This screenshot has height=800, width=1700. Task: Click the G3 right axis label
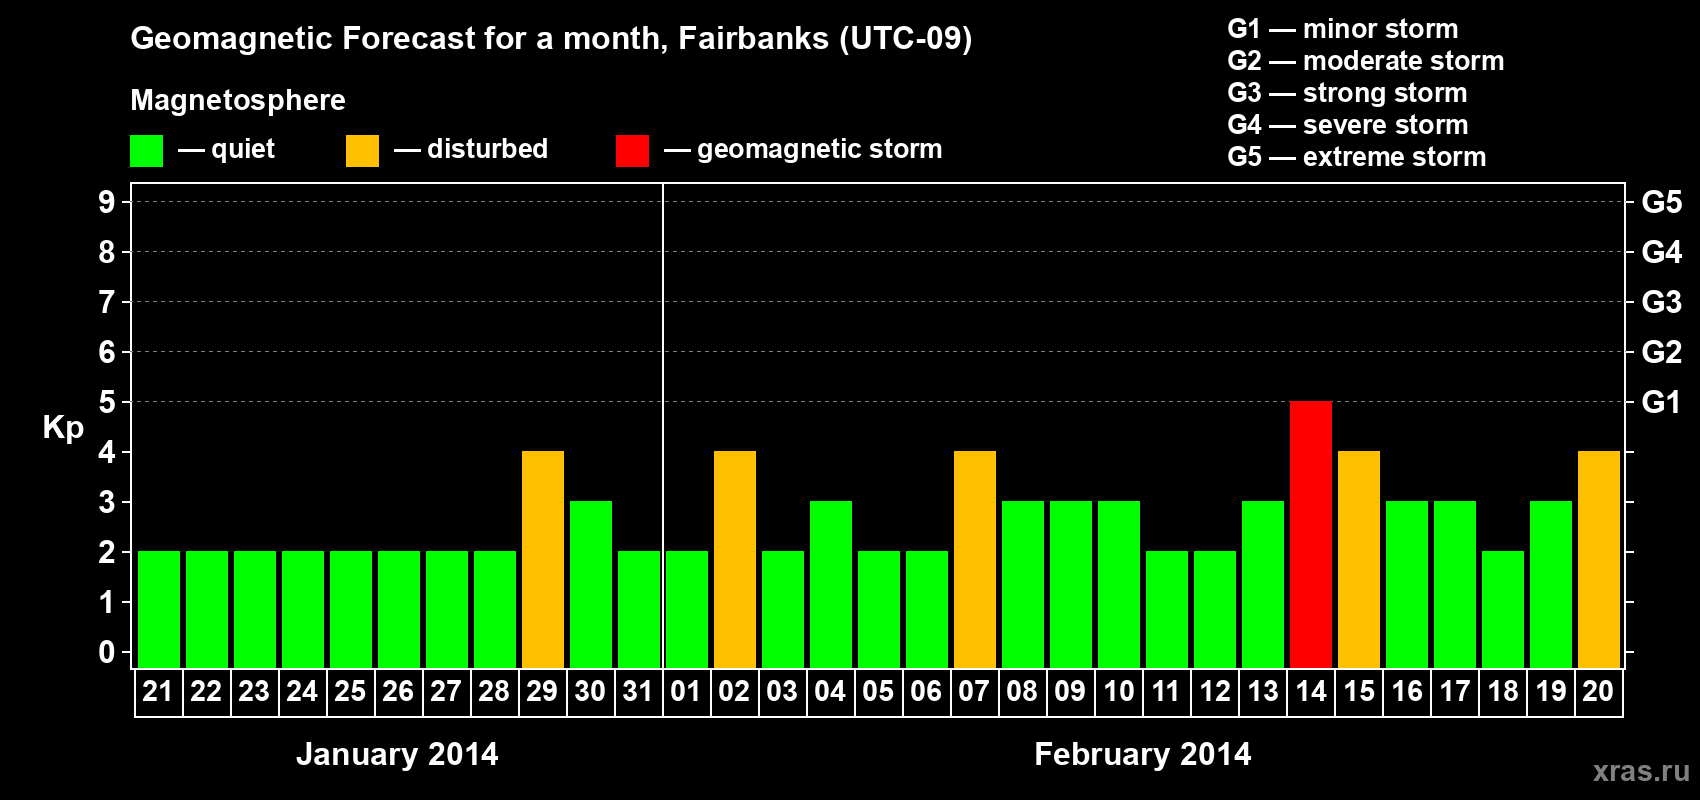pos(1662,302)
